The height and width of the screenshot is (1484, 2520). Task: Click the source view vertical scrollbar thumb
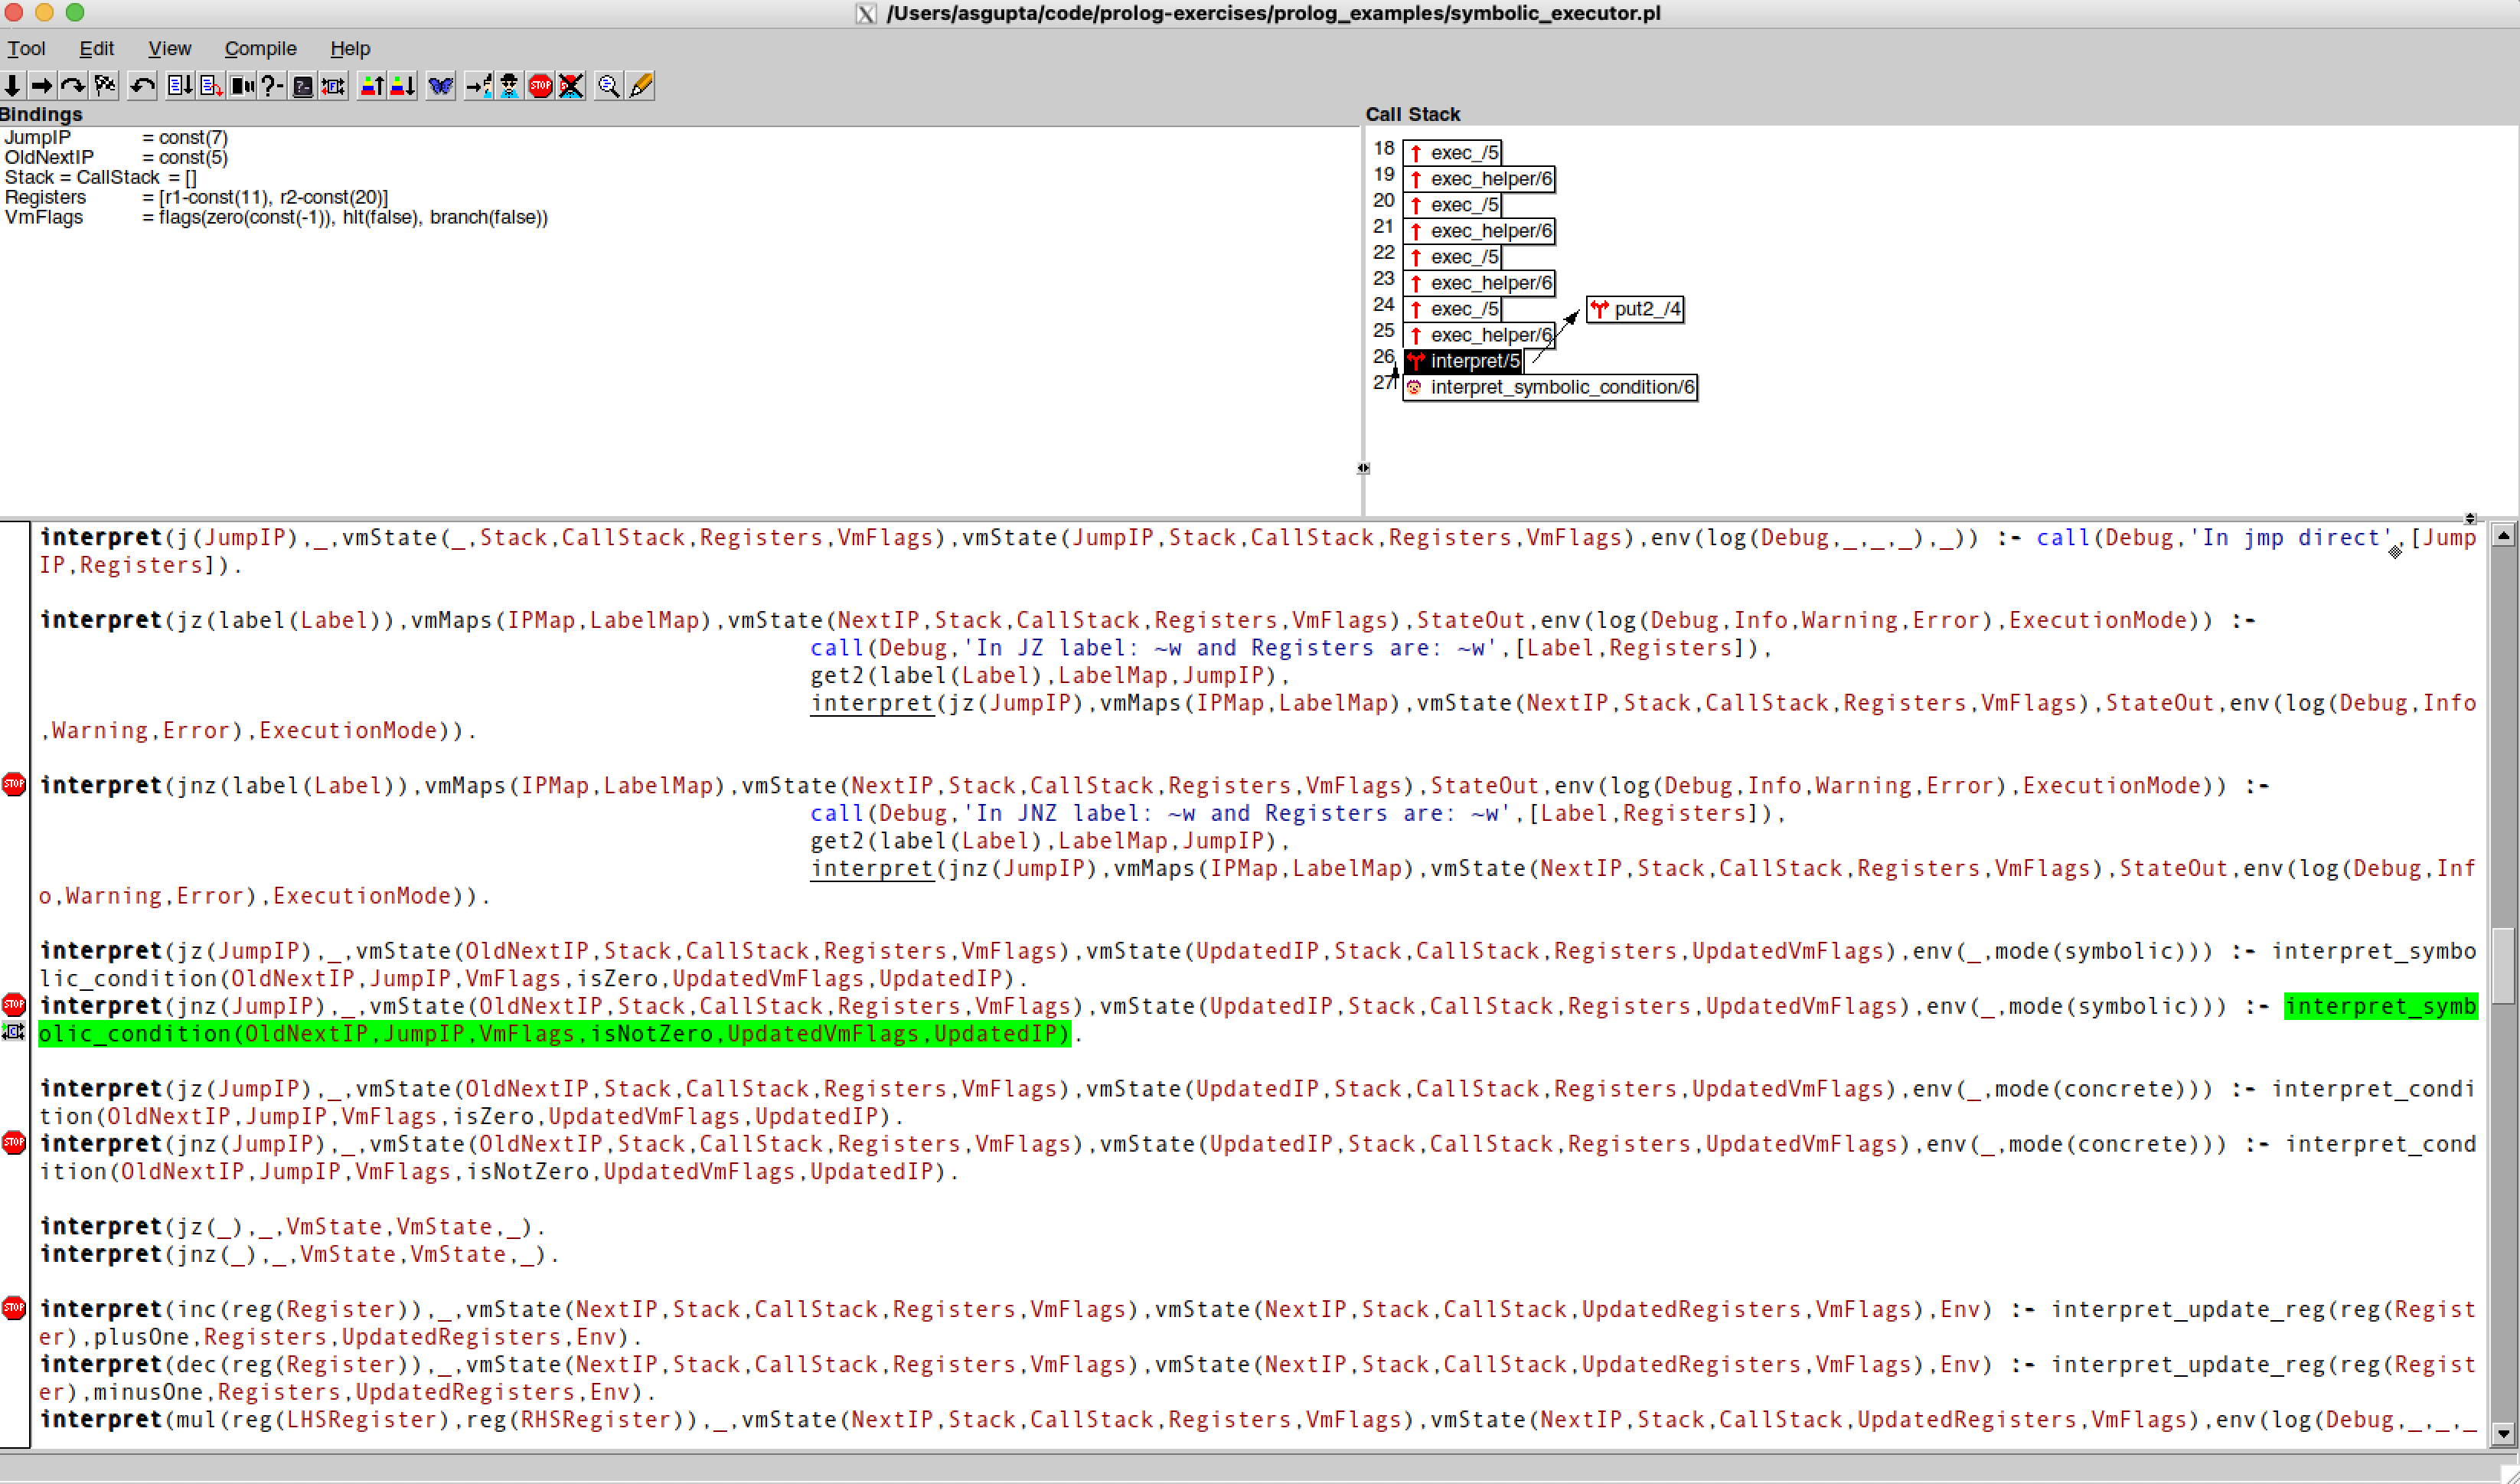pyautogui.click(x=2502, y=966)
